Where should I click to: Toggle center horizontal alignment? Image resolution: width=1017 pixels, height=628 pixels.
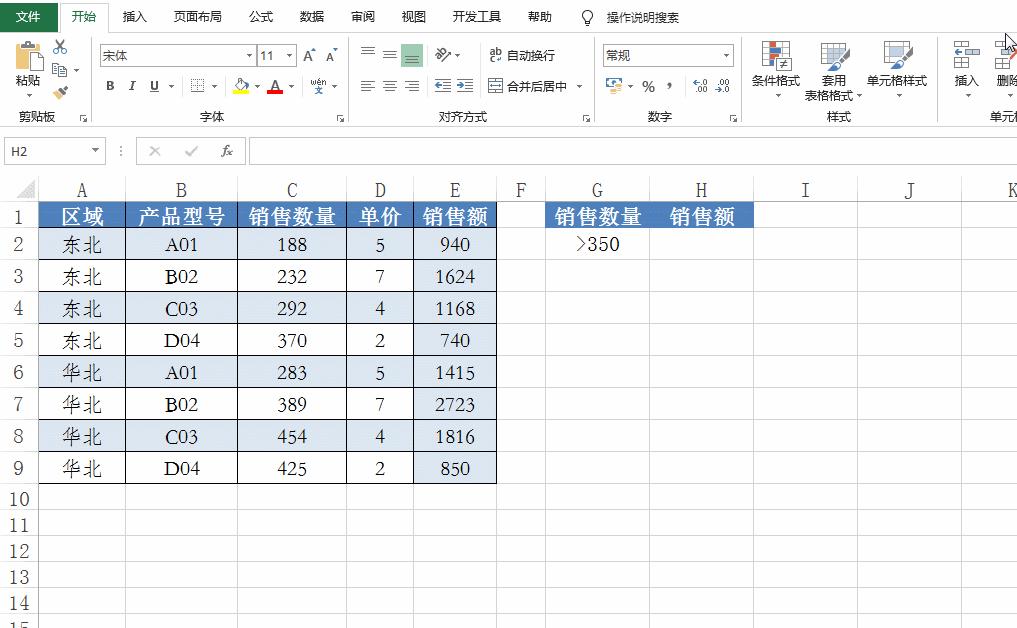tap(390, 87)
